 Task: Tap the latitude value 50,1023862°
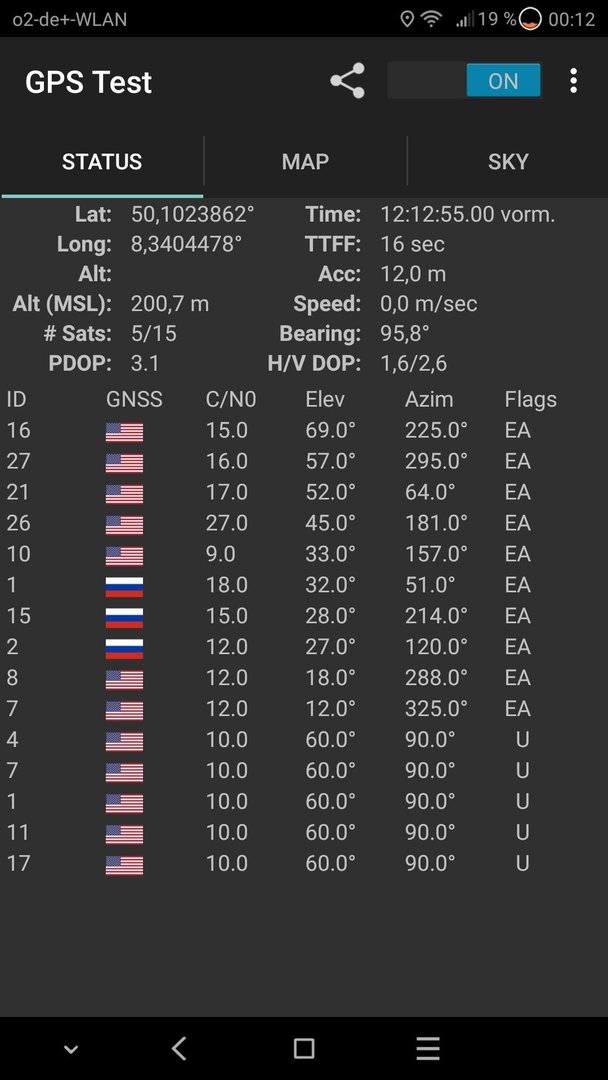[x=193, y=214]
